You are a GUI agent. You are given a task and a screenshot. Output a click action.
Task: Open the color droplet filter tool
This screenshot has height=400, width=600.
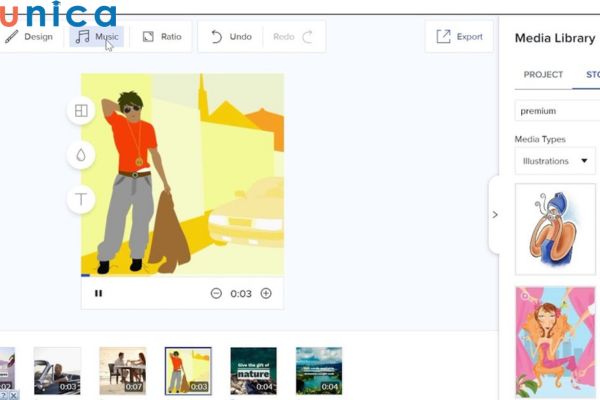[x=81, y=155]
